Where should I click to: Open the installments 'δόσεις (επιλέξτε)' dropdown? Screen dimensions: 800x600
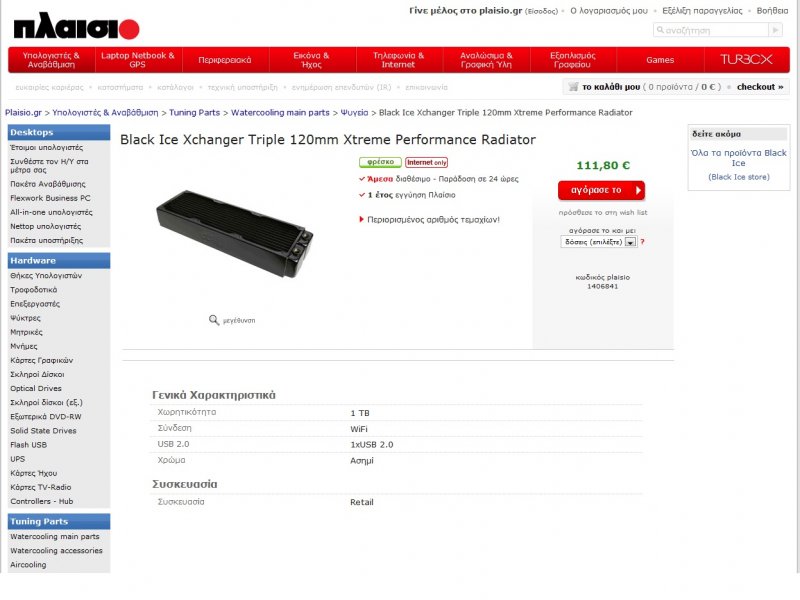point(598,242)
